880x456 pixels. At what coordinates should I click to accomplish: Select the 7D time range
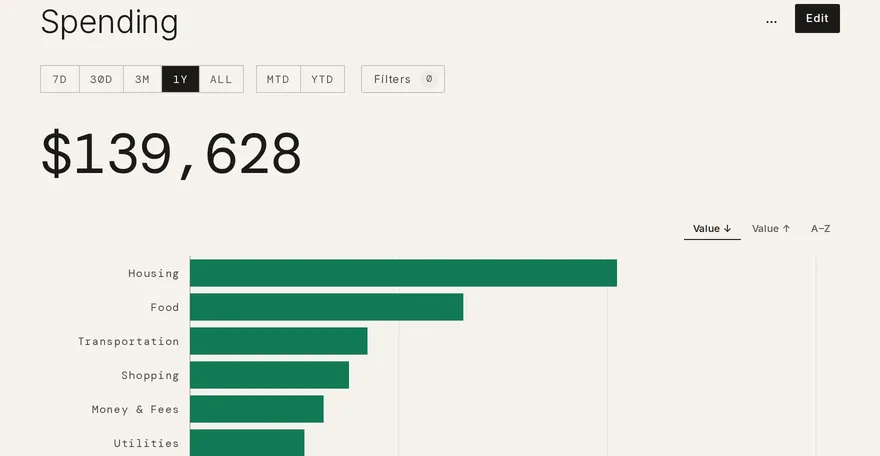59,79
